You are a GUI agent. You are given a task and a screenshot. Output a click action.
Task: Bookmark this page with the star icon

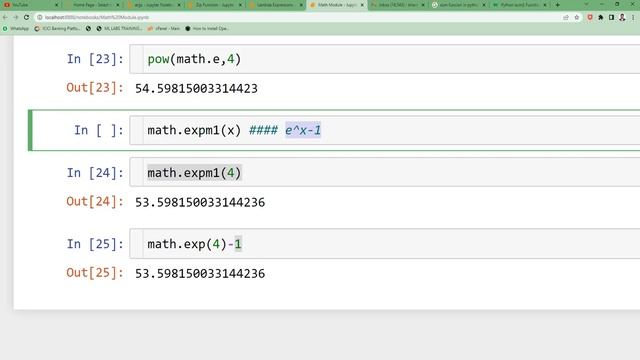(577, 18)
